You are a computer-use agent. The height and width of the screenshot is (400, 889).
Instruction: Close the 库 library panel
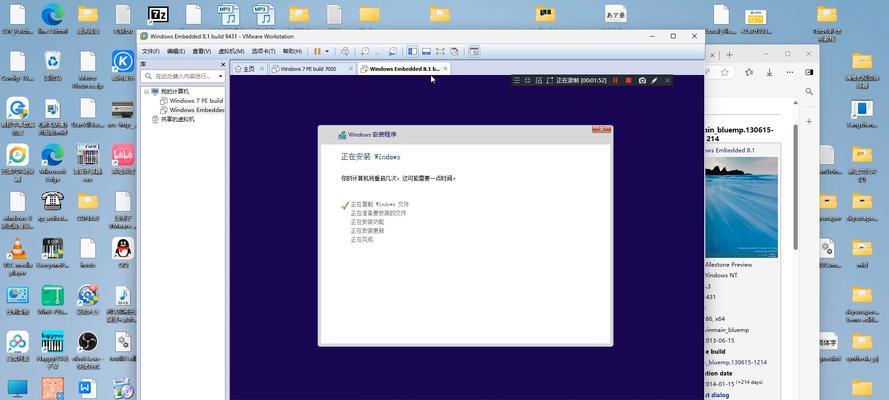click(x=223, y=65)
